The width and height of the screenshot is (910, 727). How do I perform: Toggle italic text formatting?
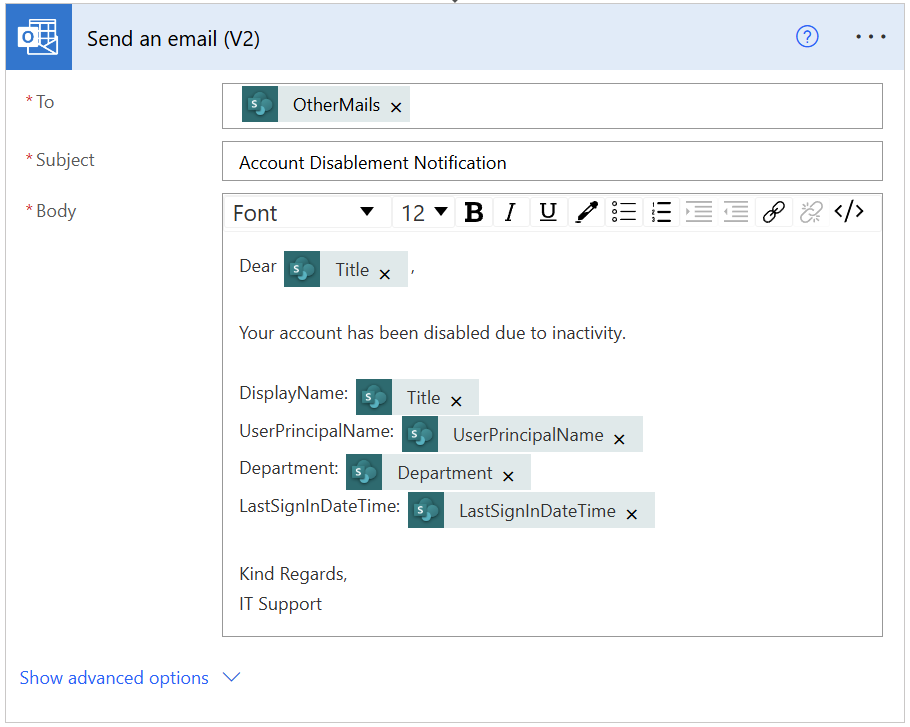pos(510,212)
